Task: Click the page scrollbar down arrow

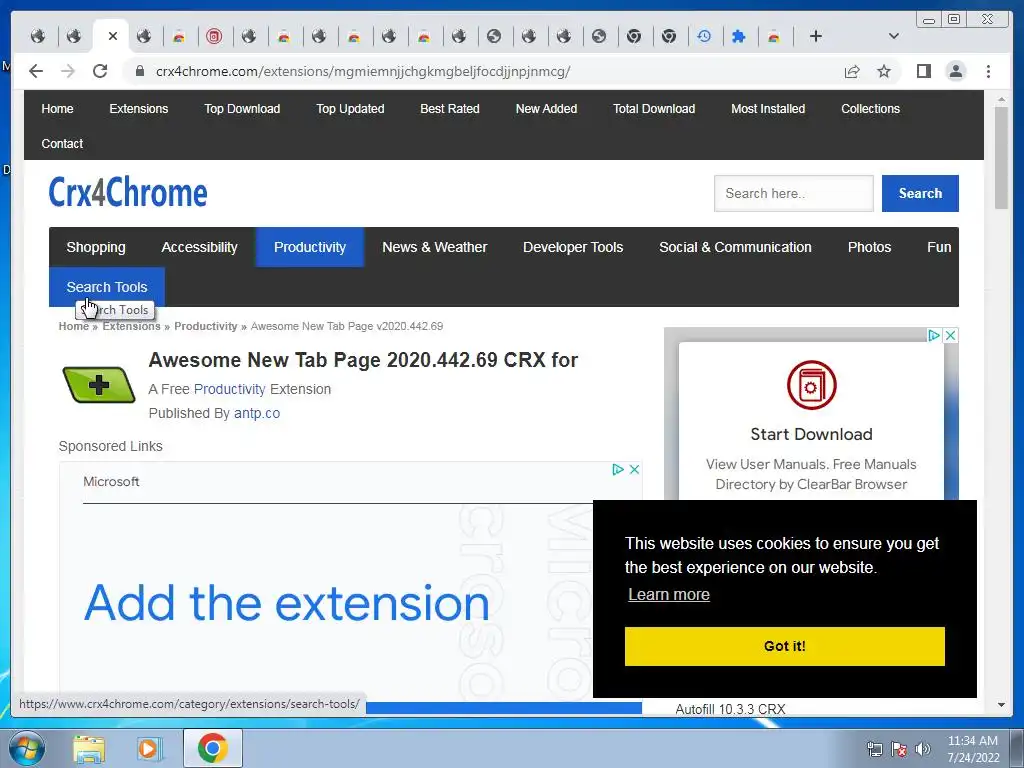Action: (x=1001, y=705)
